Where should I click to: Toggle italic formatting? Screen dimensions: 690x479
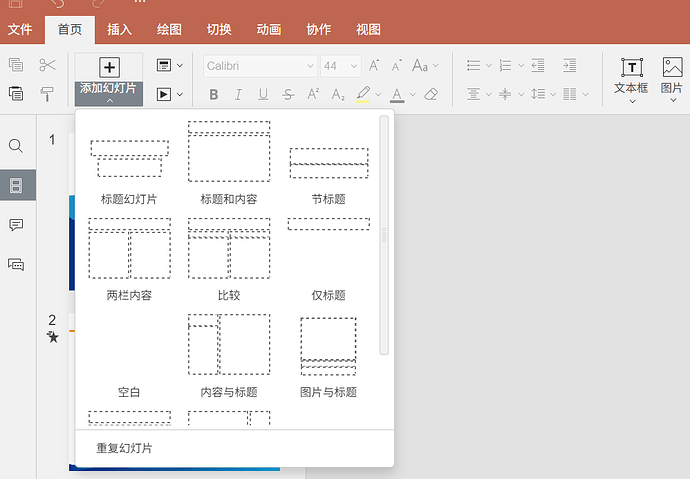[x=238, y=94]
